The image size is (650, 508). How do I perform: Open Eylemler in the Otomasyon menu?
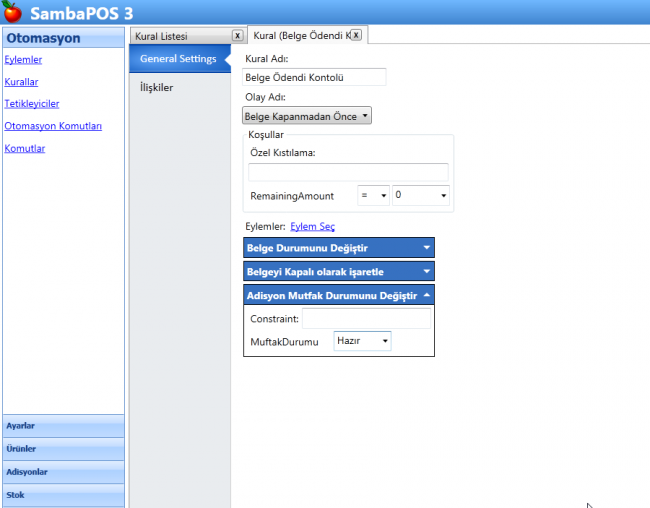click(23, 60)
